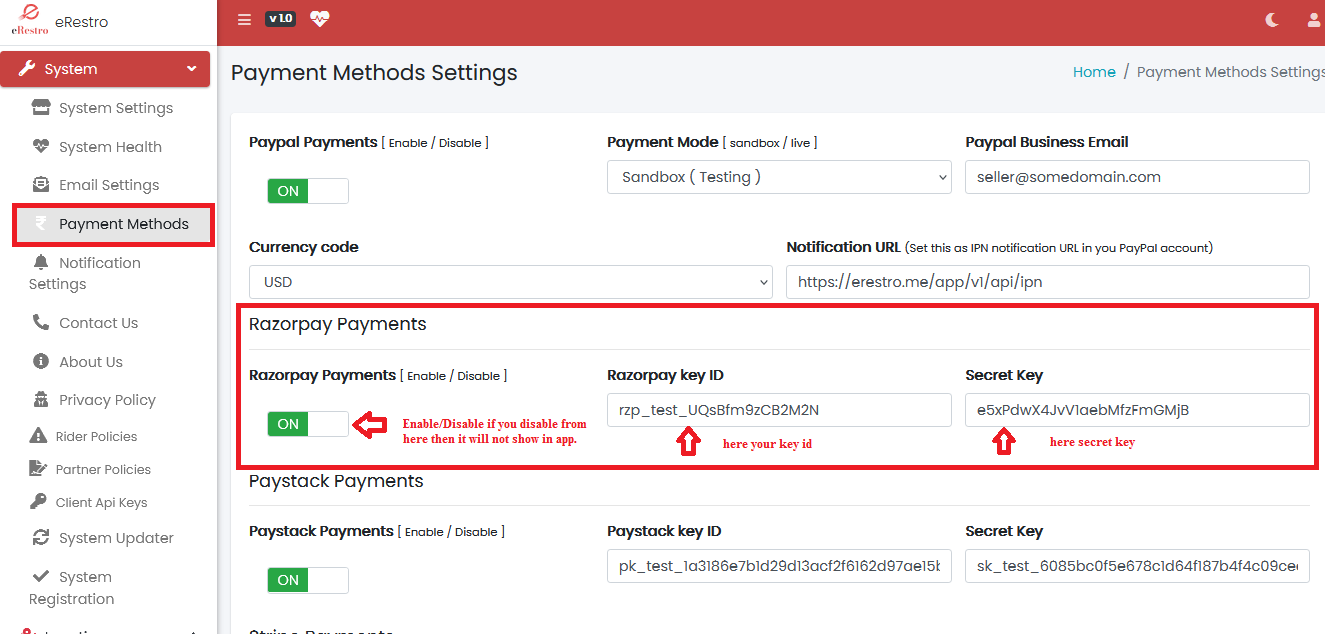Click the Home breadcrumb link
This screenshot has width=1325, height=634.
1094,72
